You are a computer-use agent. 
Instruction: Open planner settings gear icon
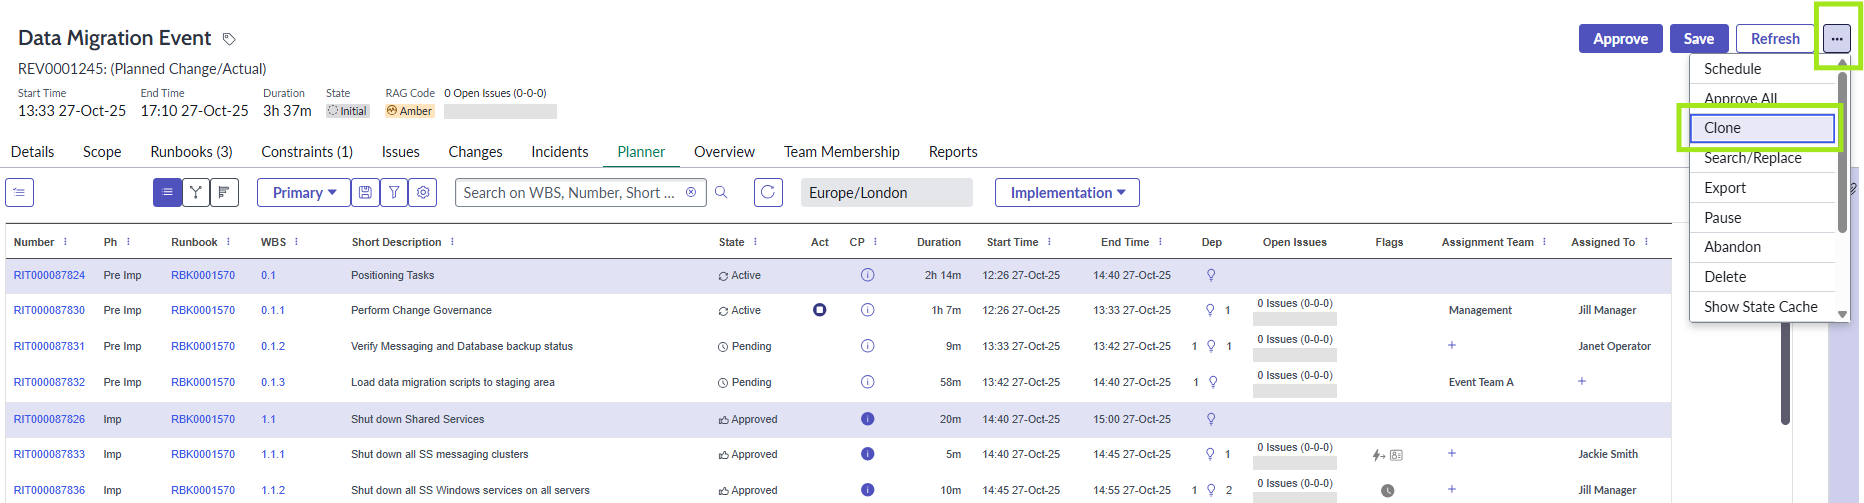[424, 192]
